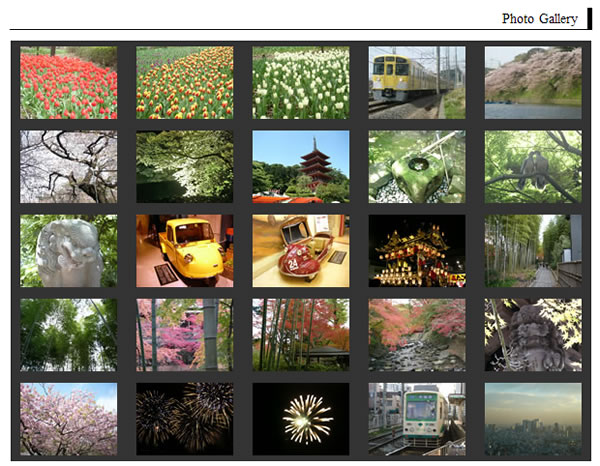
Task: Open the green tram photo
Action: click(416, 419)
